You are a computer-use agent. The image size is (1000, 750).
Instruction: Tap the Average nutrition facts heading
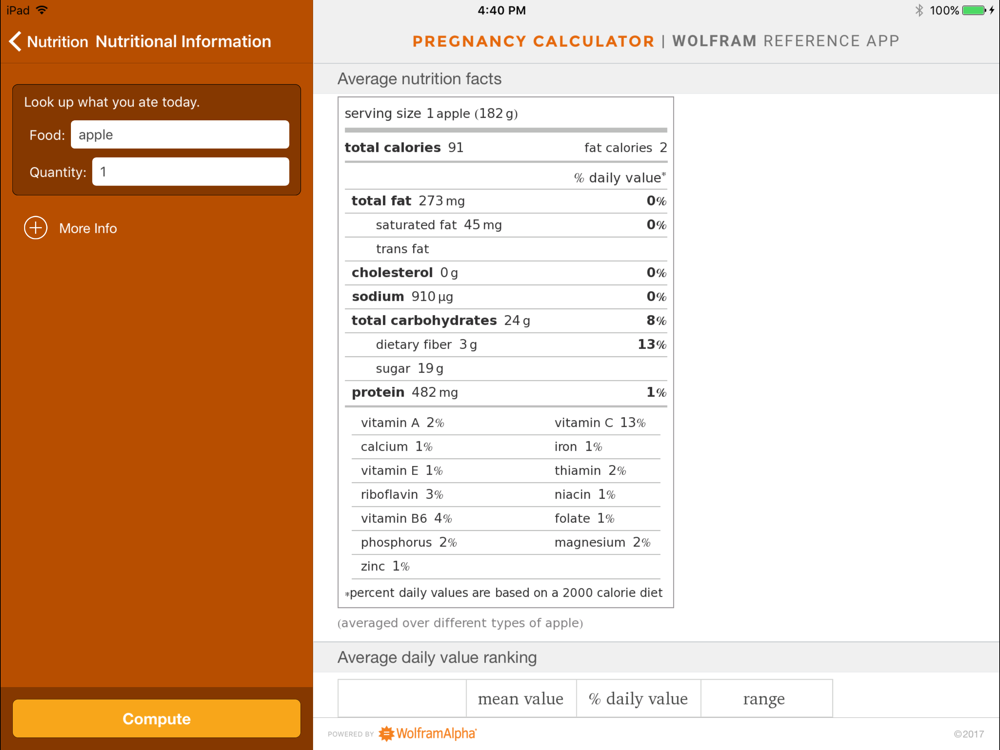point(420,78)
